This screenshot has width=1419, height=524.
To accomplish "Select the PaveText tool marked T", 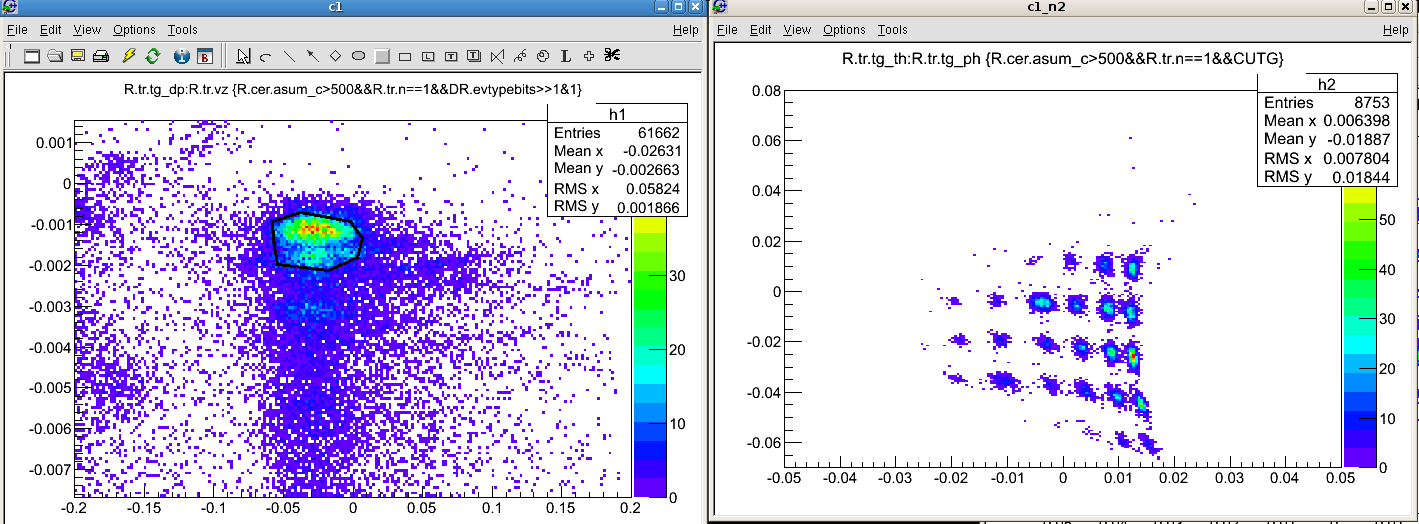I will point(451,56).
